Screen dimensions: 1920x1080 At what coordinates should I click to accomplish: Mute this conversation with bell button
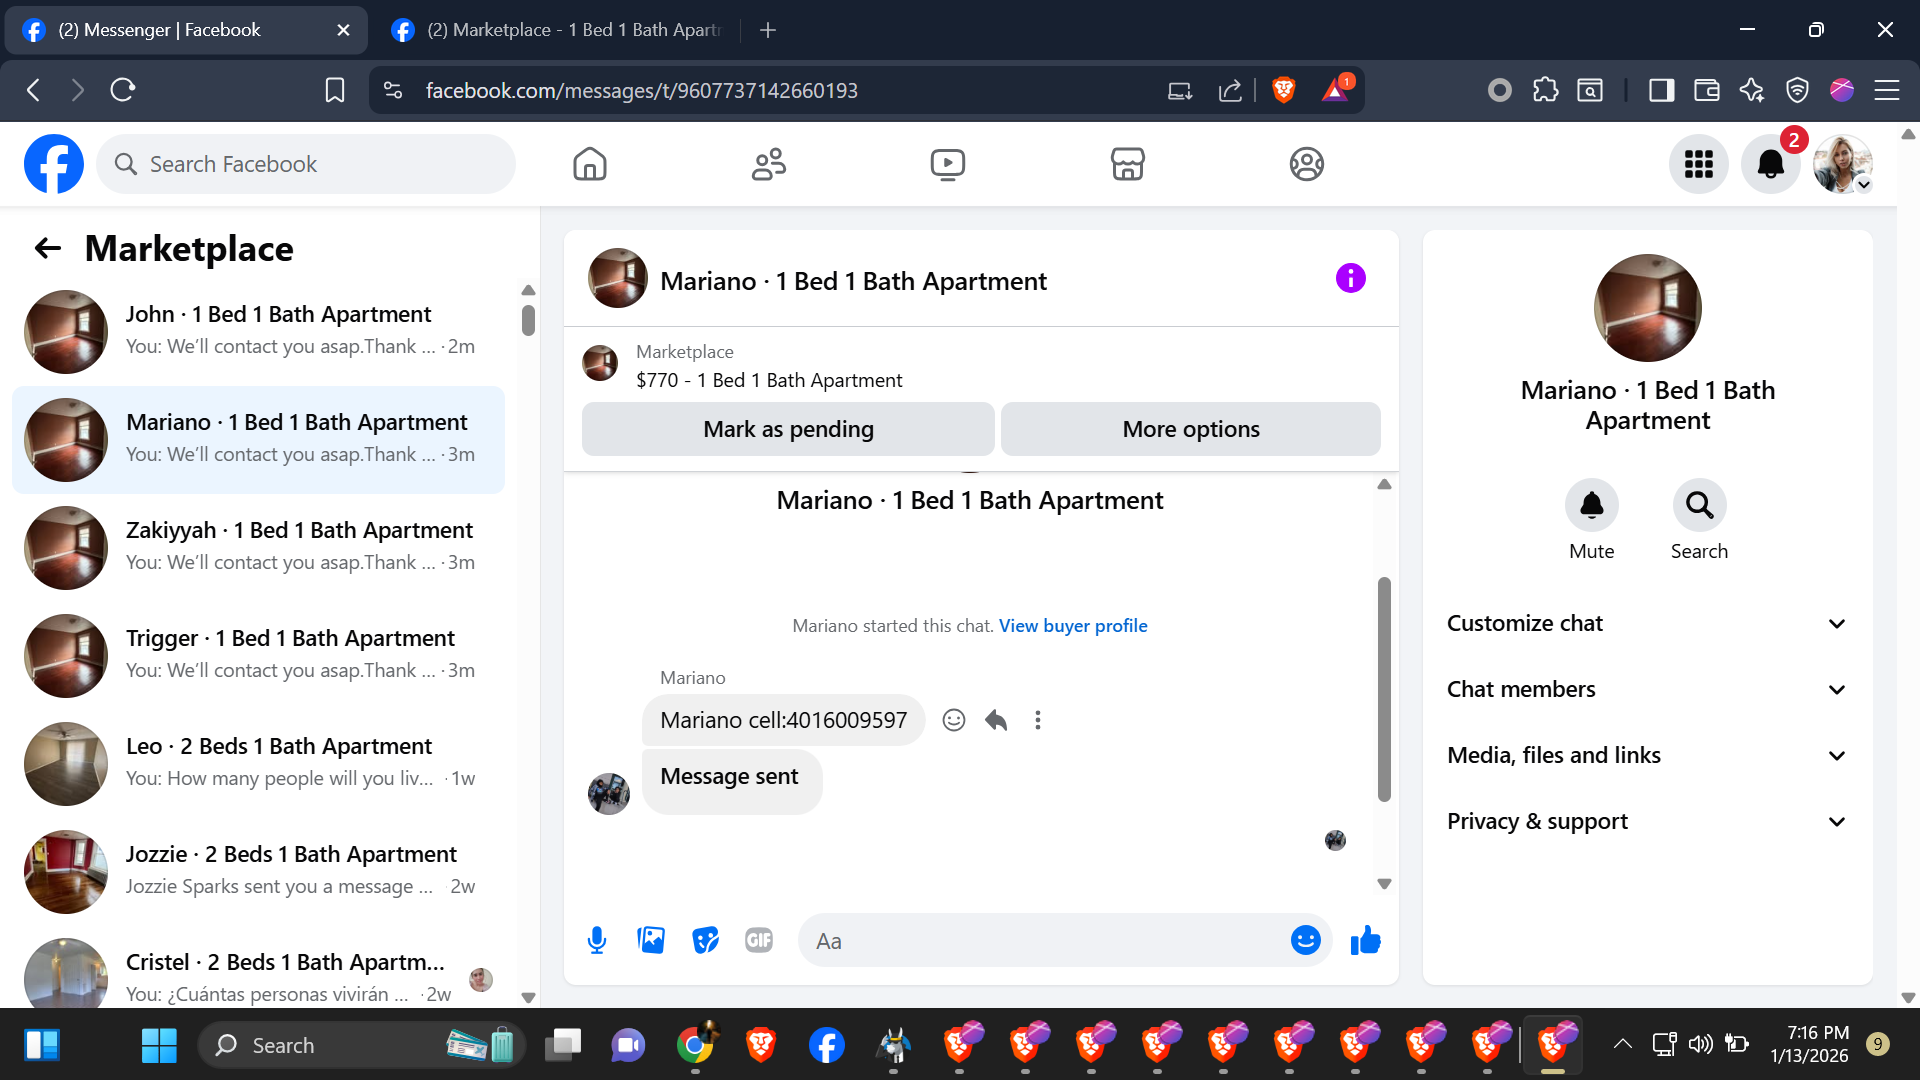(1591, 506)
